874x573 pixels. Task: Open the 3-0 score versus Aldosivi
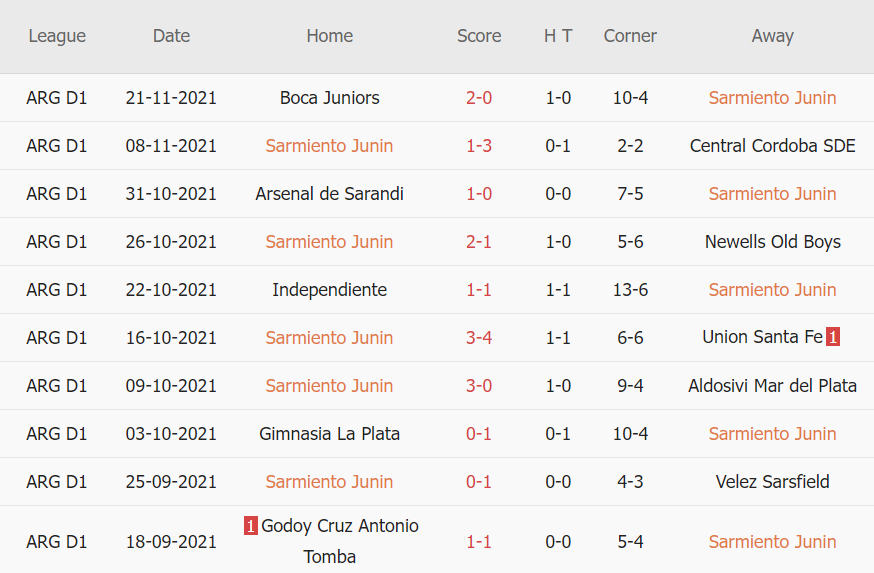click(479, 386)
